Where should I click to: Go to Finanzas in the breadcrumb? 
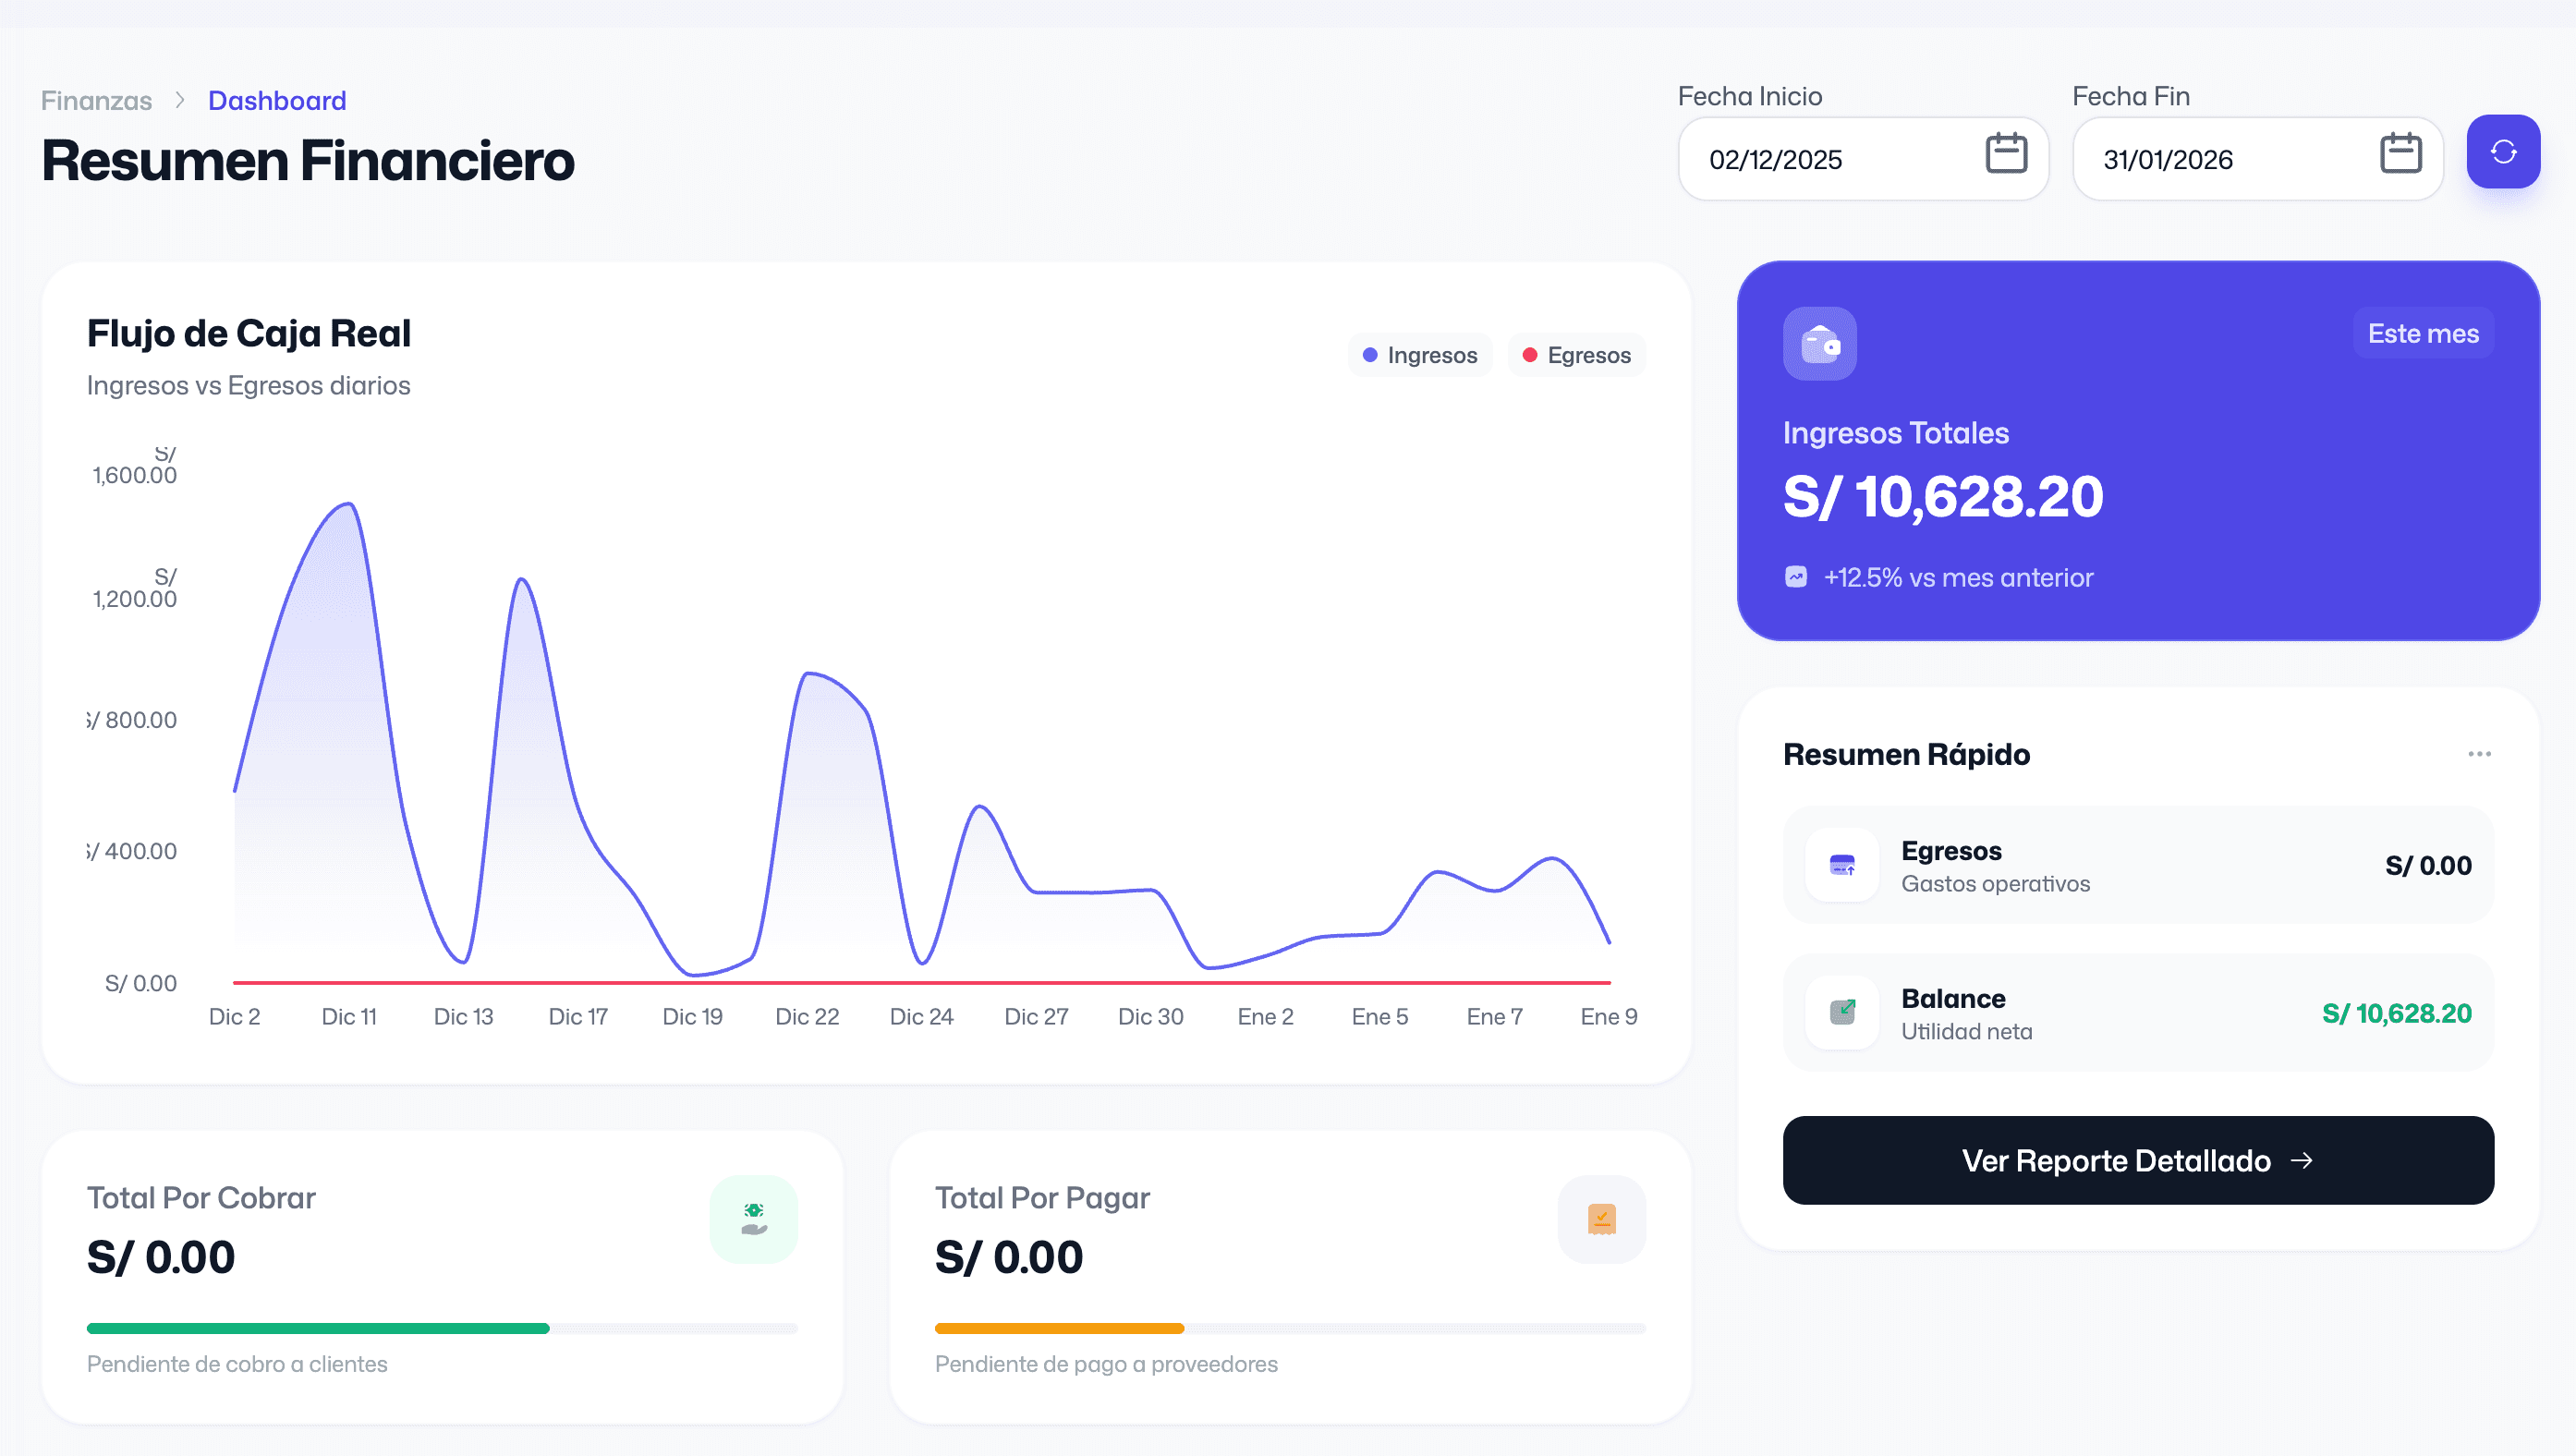(96, 101)
